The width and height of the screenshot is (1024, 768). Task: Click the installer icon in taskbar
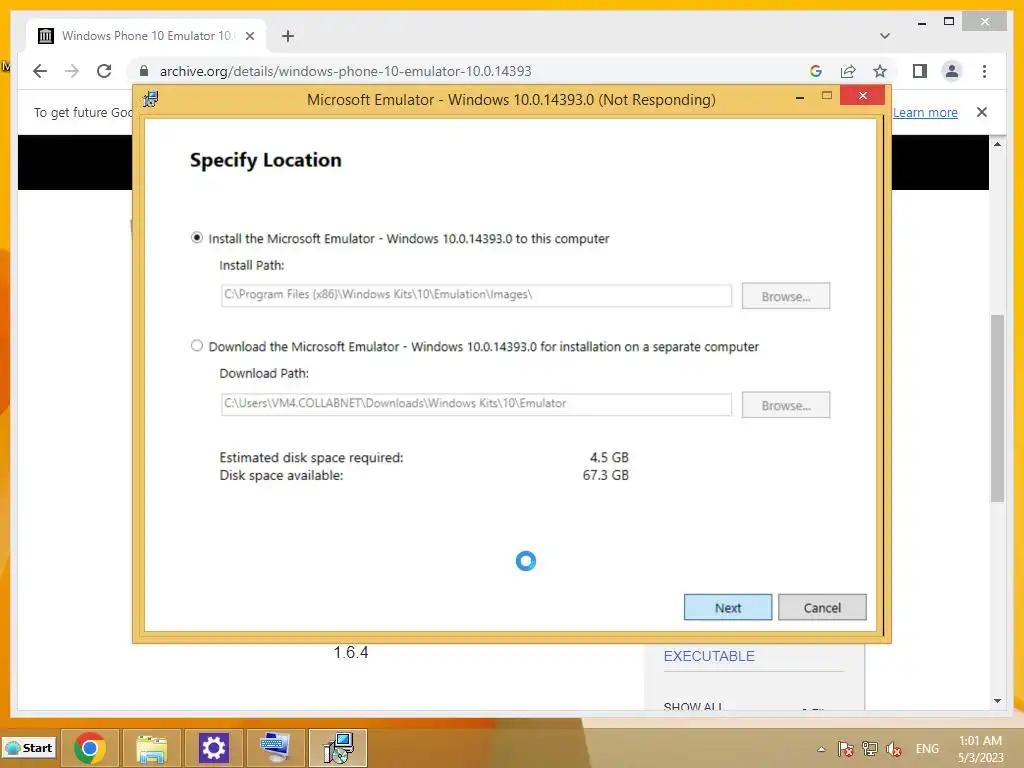(x=338, y=748)
